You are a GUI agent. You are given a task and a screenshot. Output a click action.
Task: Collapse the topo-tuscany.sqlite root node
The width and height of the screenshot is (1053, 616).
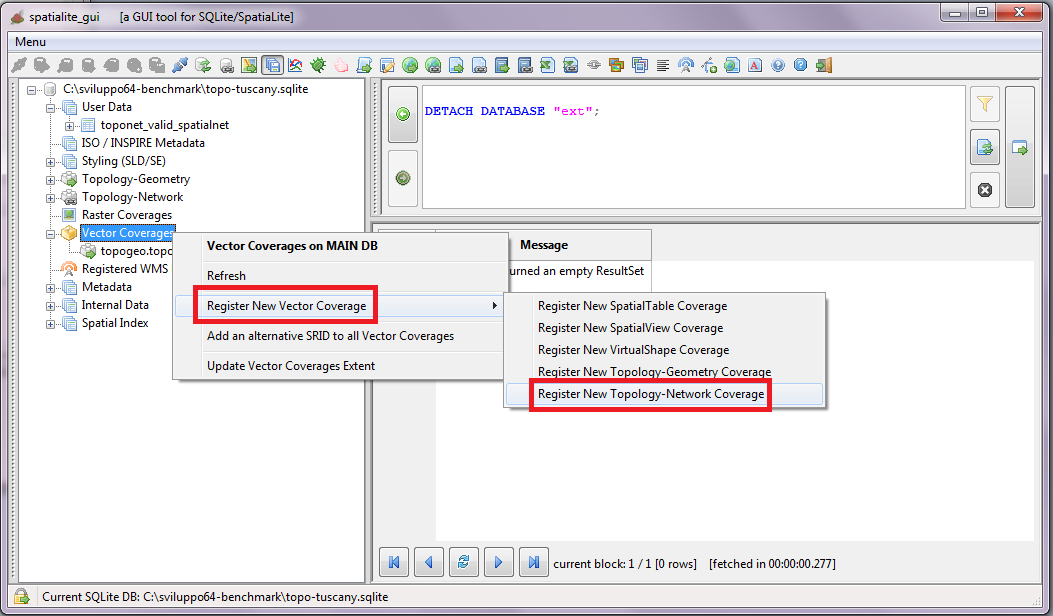(x=32, y=89)
